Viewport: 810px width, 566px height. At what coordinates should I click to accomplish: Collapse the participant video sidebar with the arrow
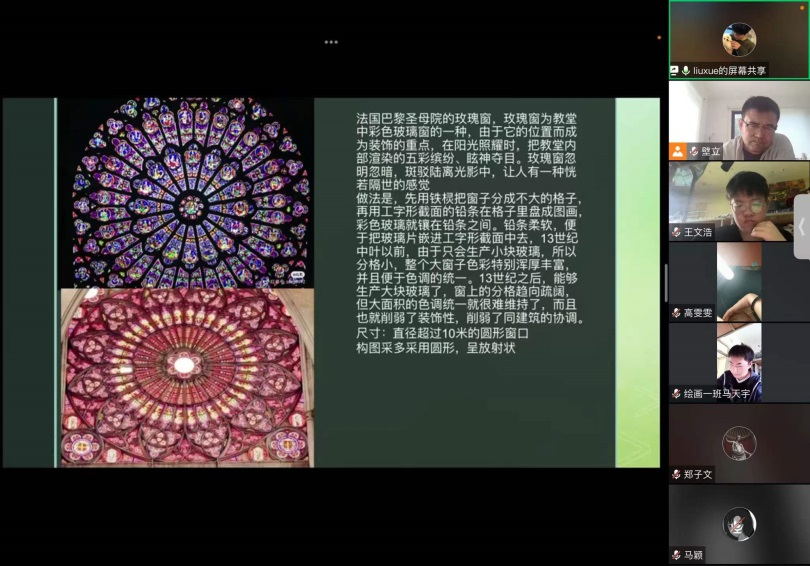coord(801,227)
